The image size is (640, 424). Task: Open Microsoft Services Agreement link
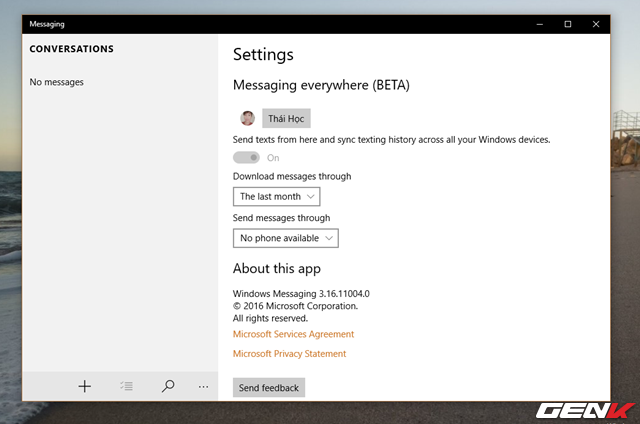click(293, 334)
